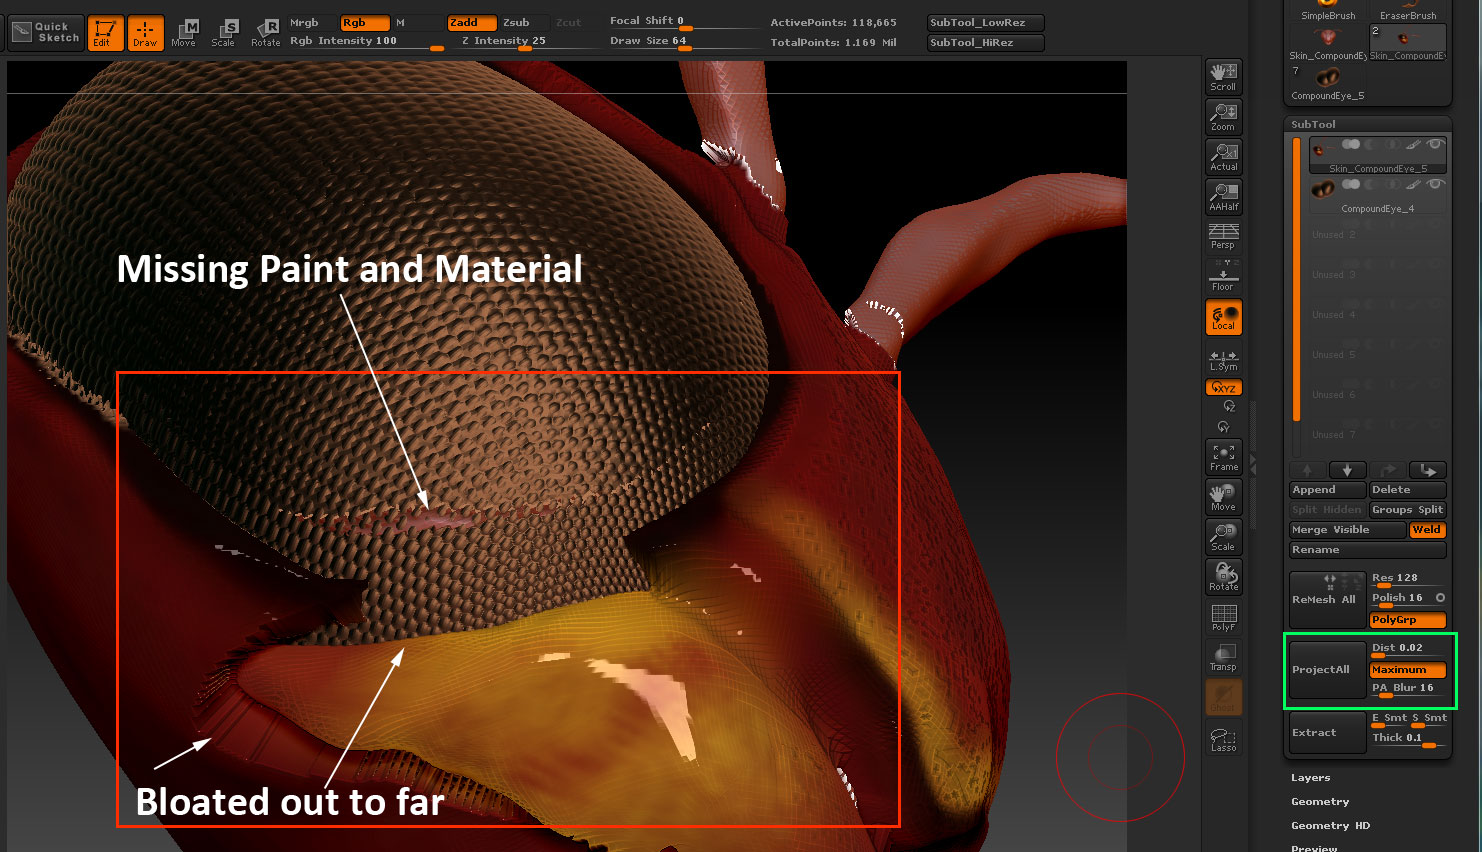Click the Scale view icon below Move hand
This screenshot has height=852, width=1482.
(x=1224, y=537)
